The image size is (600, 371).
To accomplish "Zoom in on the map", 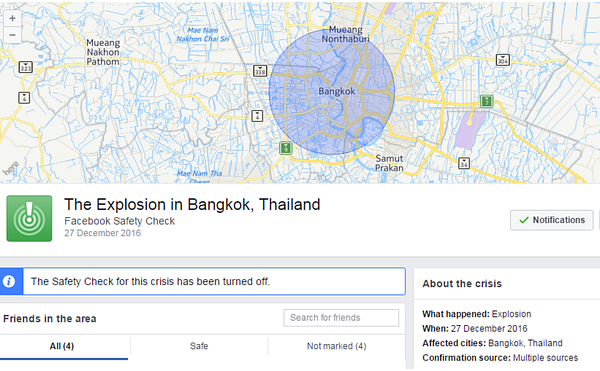I will pos(12,18).
